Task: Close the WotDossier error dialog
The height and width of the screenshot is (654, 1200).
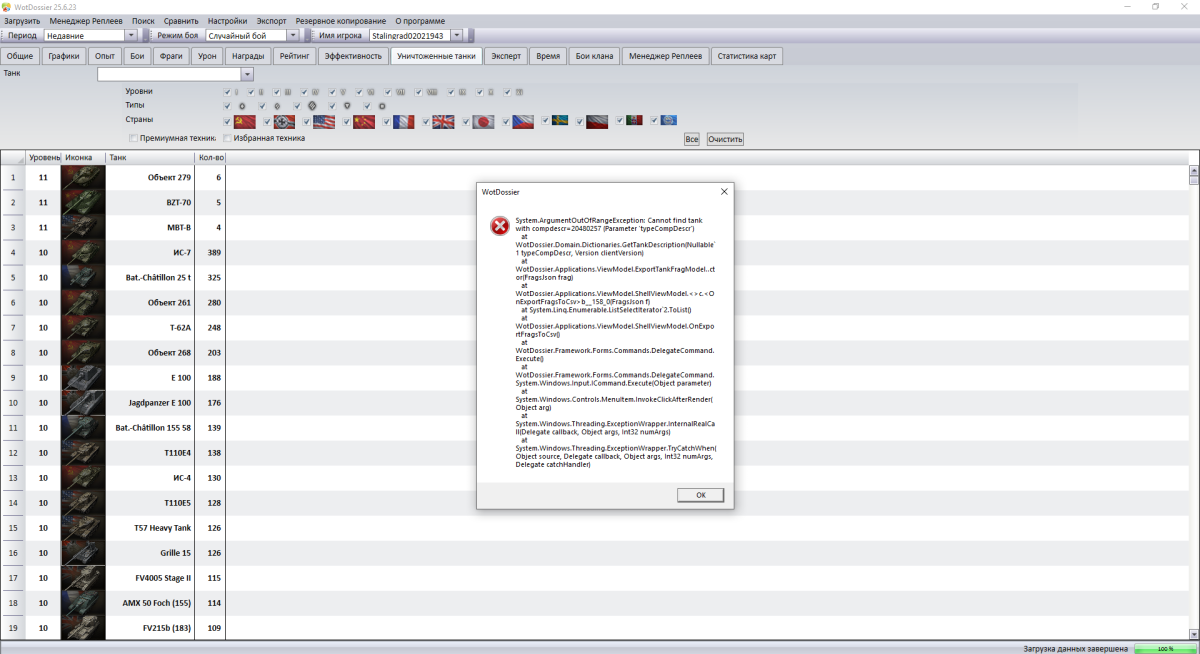Action: pyautogui.click(x=724, y=191)
